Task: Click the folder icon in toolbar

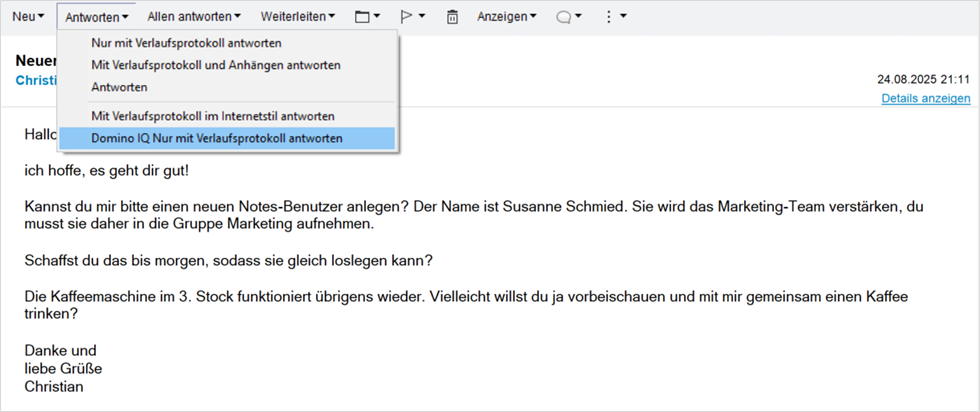Action: click(362, 17)
